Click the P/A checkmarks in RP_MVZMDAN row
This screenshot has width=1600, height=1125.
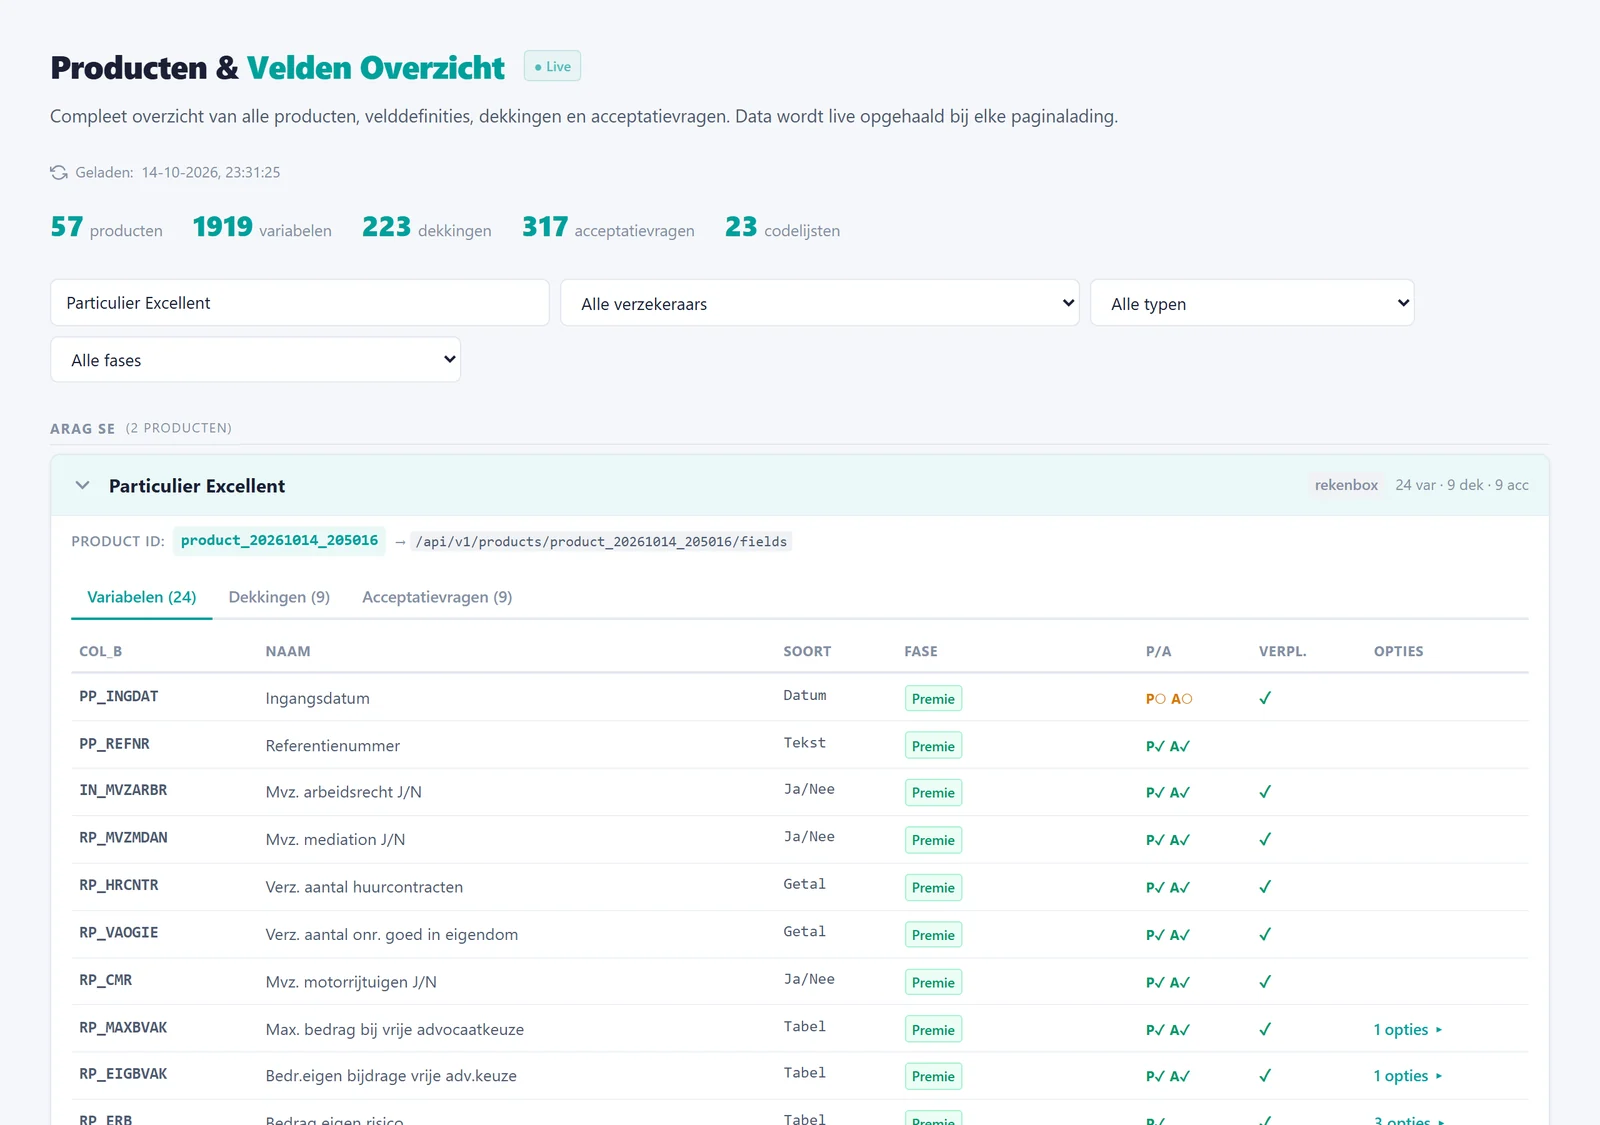point(1168,840)
